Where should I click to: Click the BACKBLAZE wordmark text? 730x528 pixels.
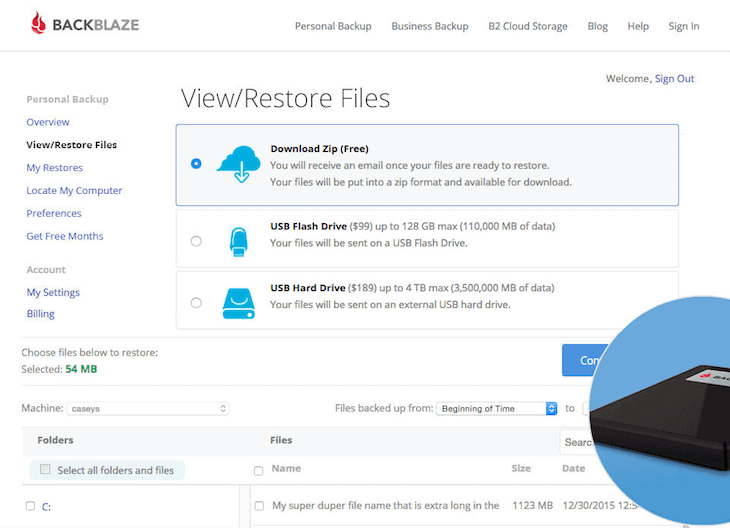(x=96, y=25)
